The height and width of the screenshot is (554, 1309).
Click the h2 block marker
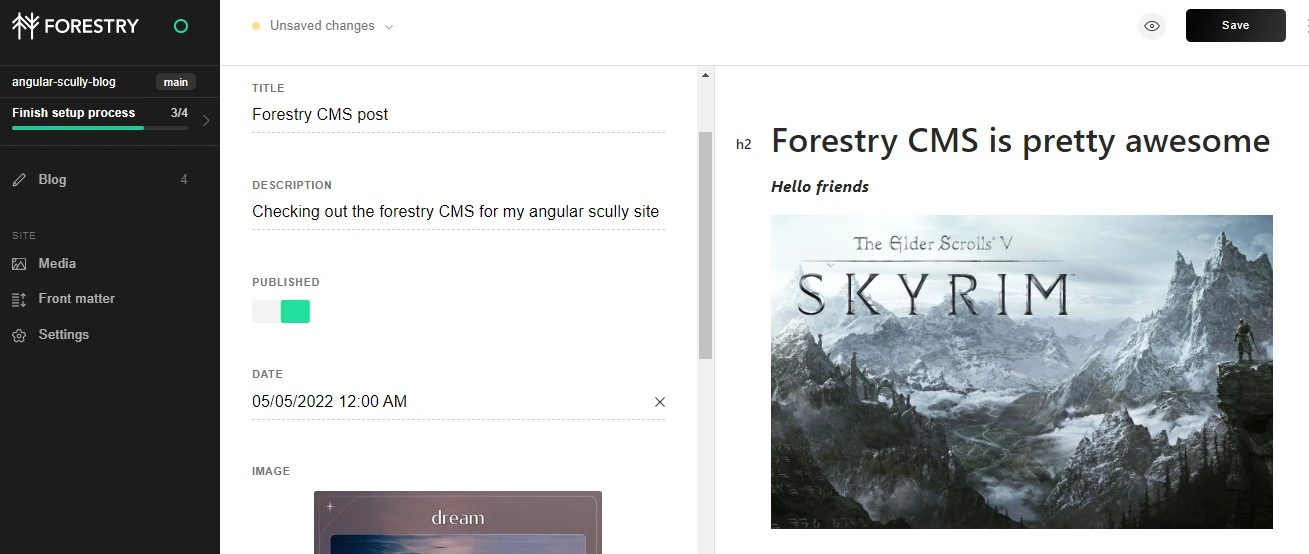[x=743, y=145]
